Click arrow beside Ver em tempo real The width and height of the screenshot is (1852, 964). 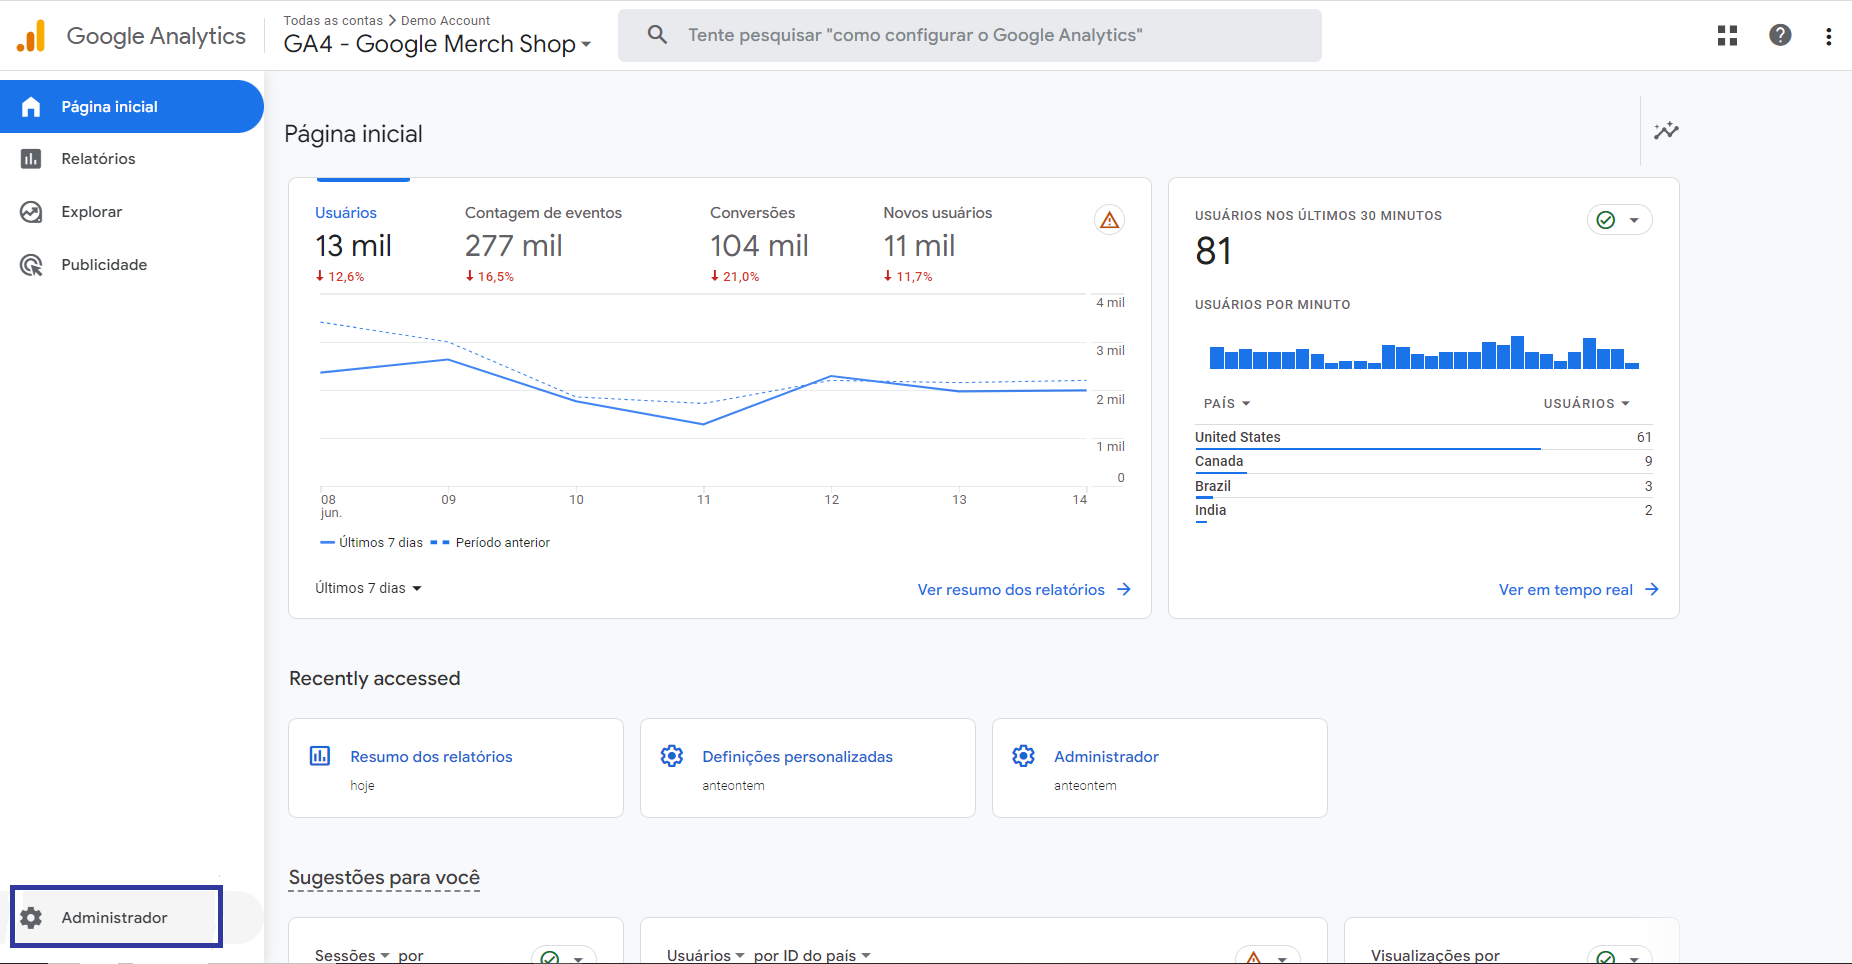[x=1652, y=589]
